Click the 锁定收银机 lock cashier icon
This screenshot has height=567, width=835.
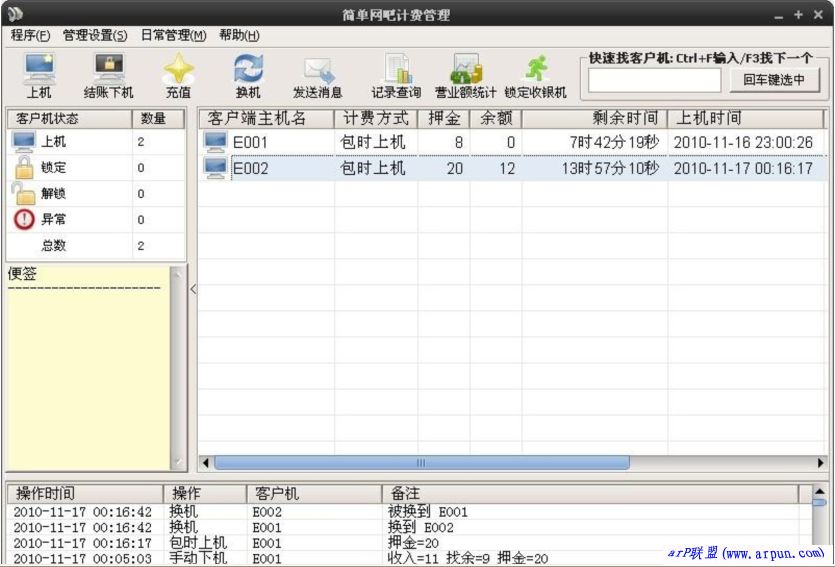(x=535, y=76)
